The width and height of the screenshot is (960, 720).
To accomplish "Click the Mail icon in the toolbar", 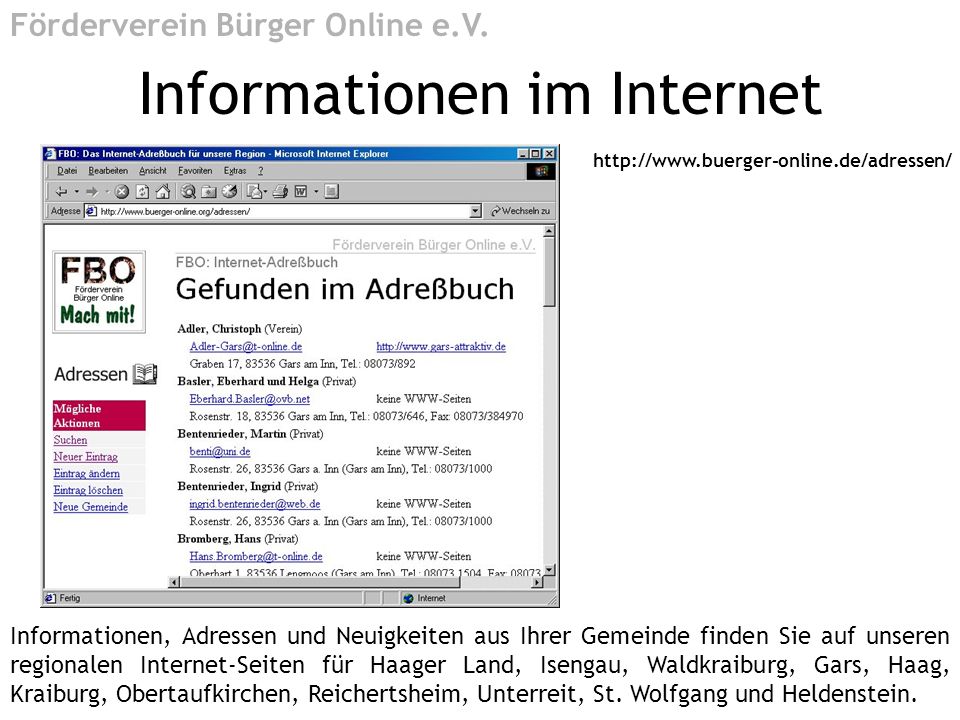I will (x=253, y=192).
